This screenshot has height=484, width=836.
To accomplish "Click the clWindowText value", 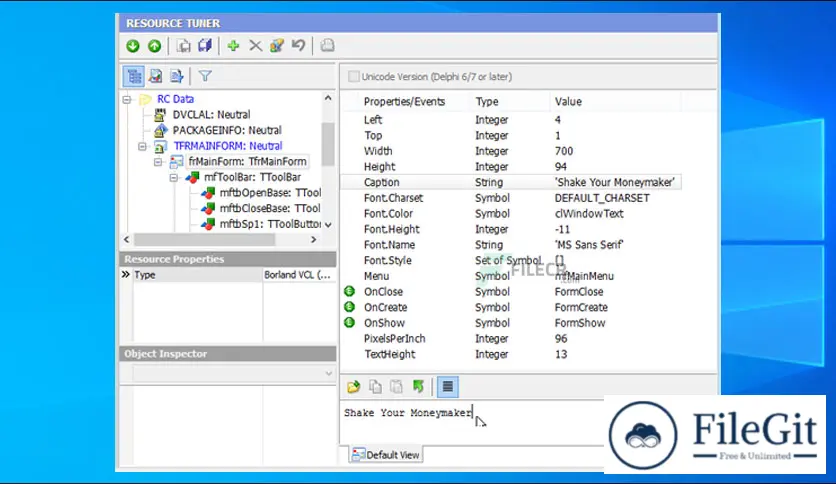I will 589,214.
